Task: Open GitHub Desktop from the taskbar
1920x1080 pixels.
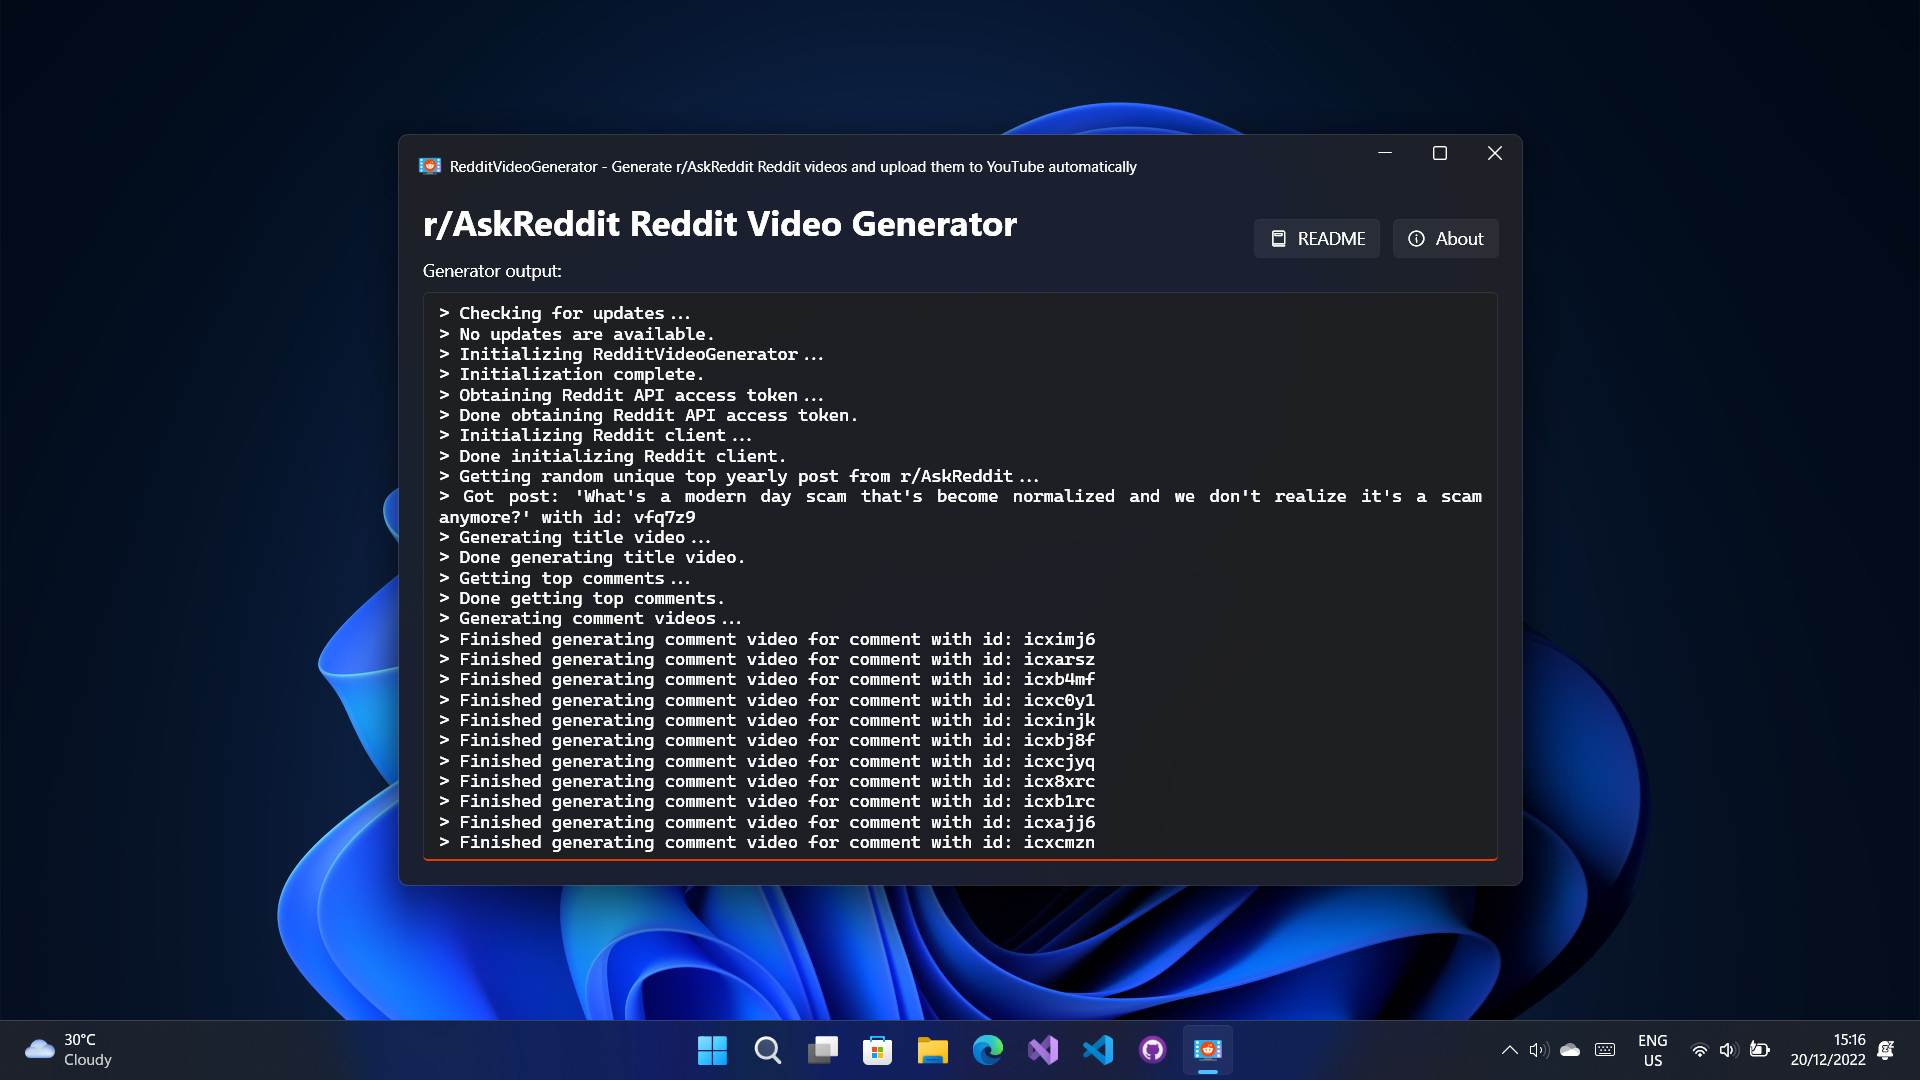Action: coord(1153,1050)
